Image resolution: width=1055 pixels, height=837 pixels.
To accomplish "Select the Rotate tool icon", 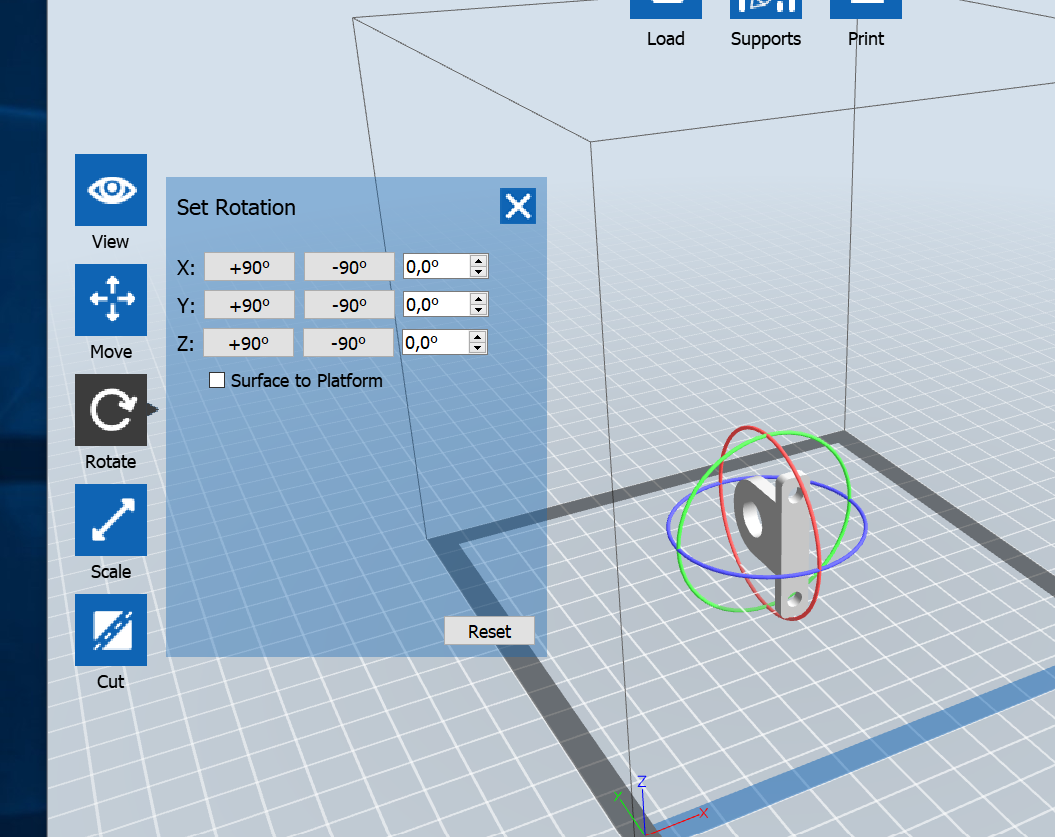I will point(111,410).
